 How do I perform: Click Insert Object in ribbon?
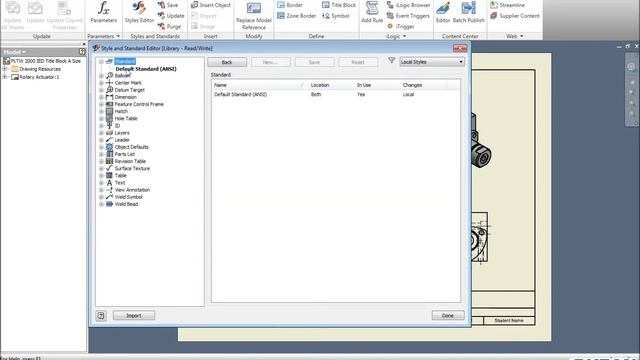[210, 5]
